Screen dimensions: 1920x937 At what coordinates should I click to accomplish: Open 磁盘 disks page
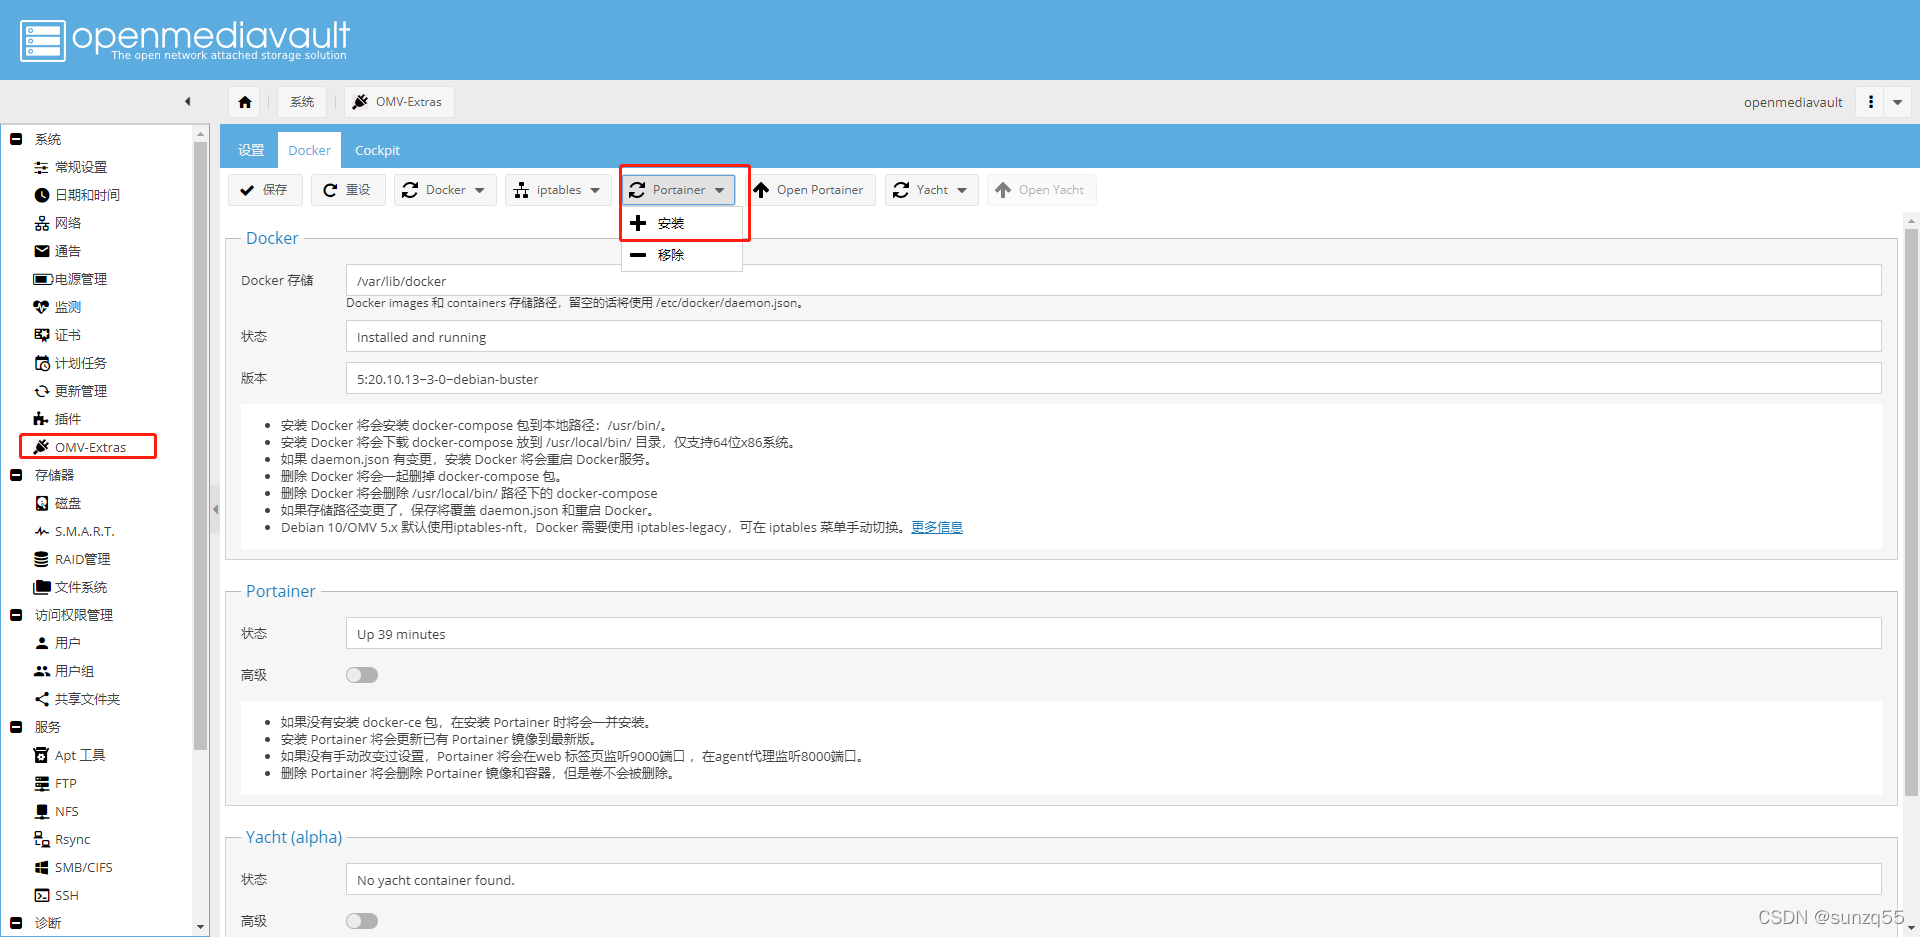67,503
